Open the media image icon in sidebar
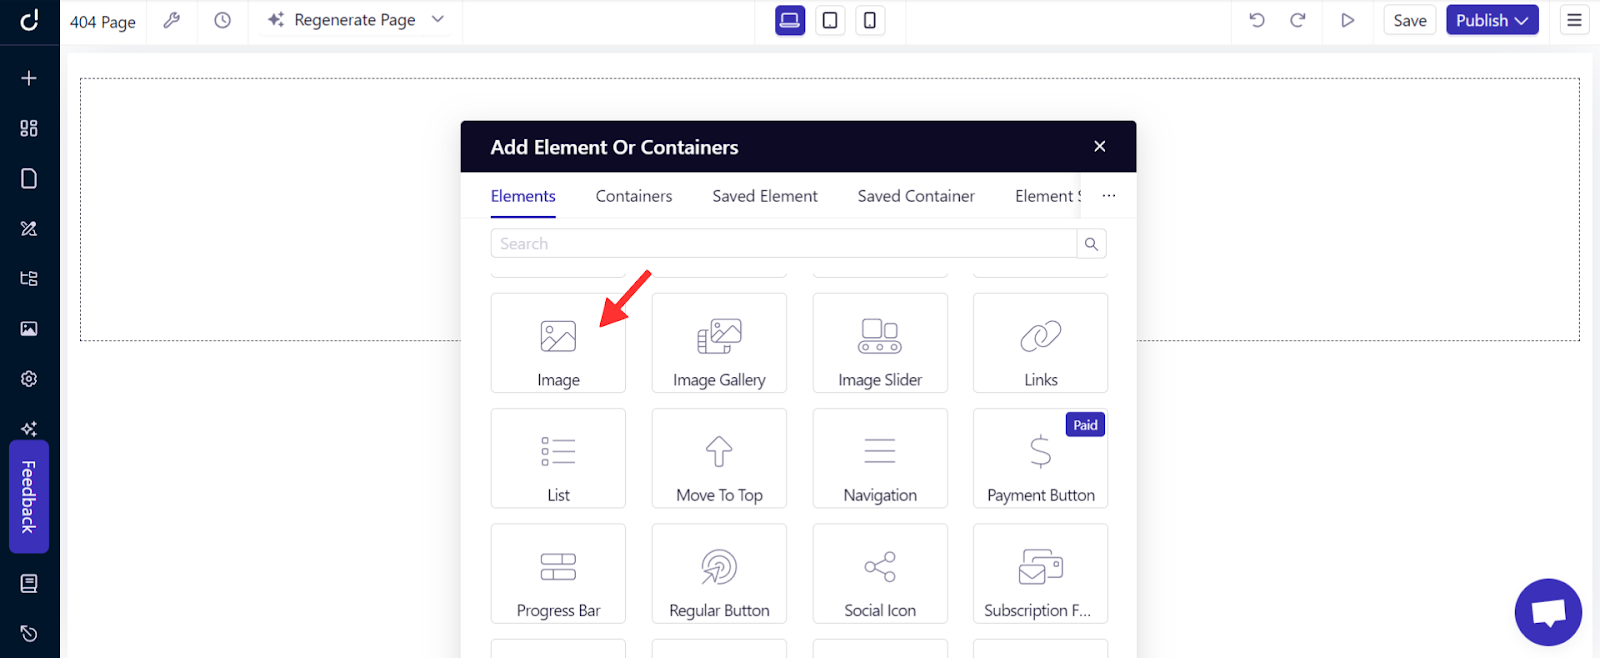This screenshot has height=658, width=1600. tap(29, 328)
